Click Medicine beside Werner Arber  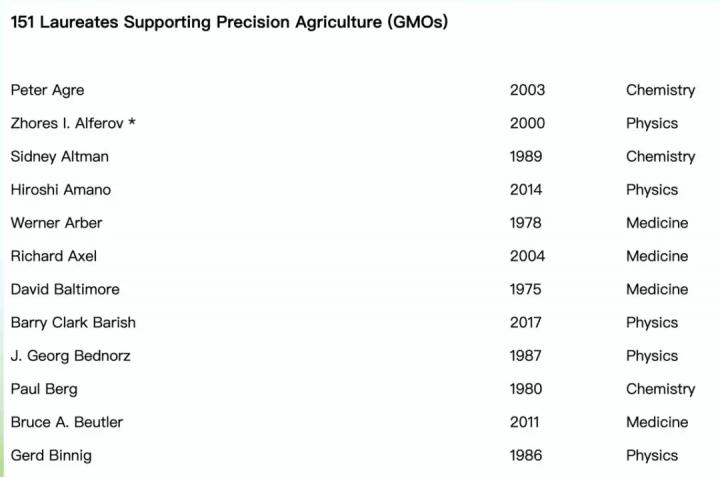point(657,223)
